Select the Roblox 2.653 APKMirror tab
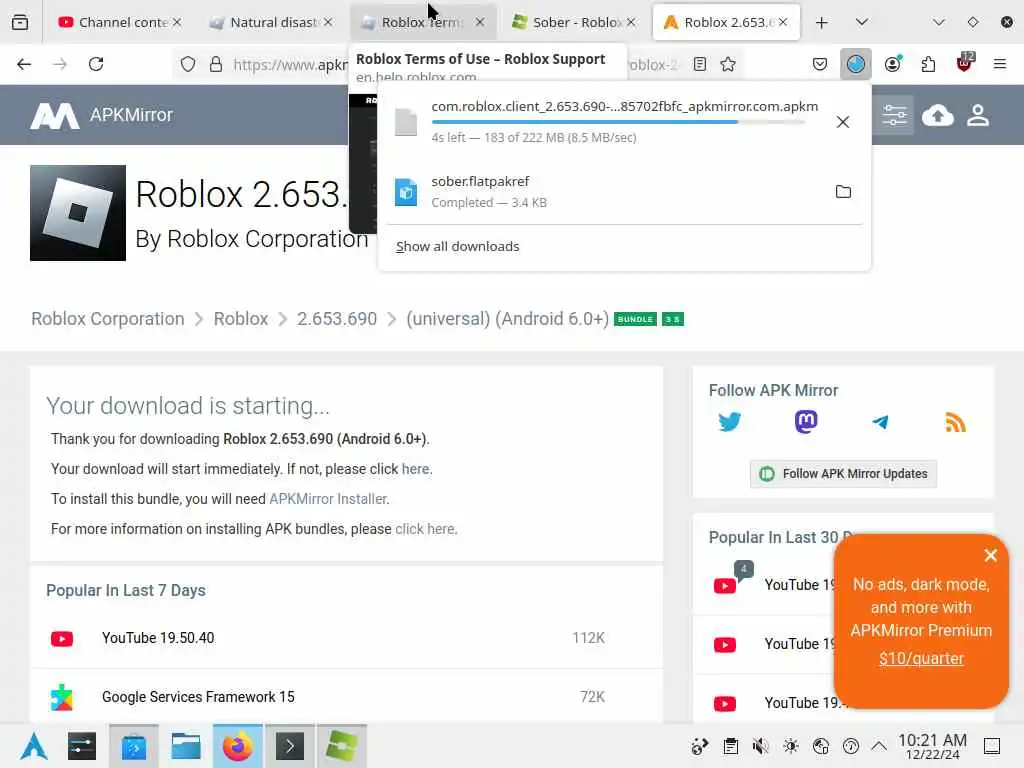This screenshot has height=768, width=1024. tap(725, 22)
